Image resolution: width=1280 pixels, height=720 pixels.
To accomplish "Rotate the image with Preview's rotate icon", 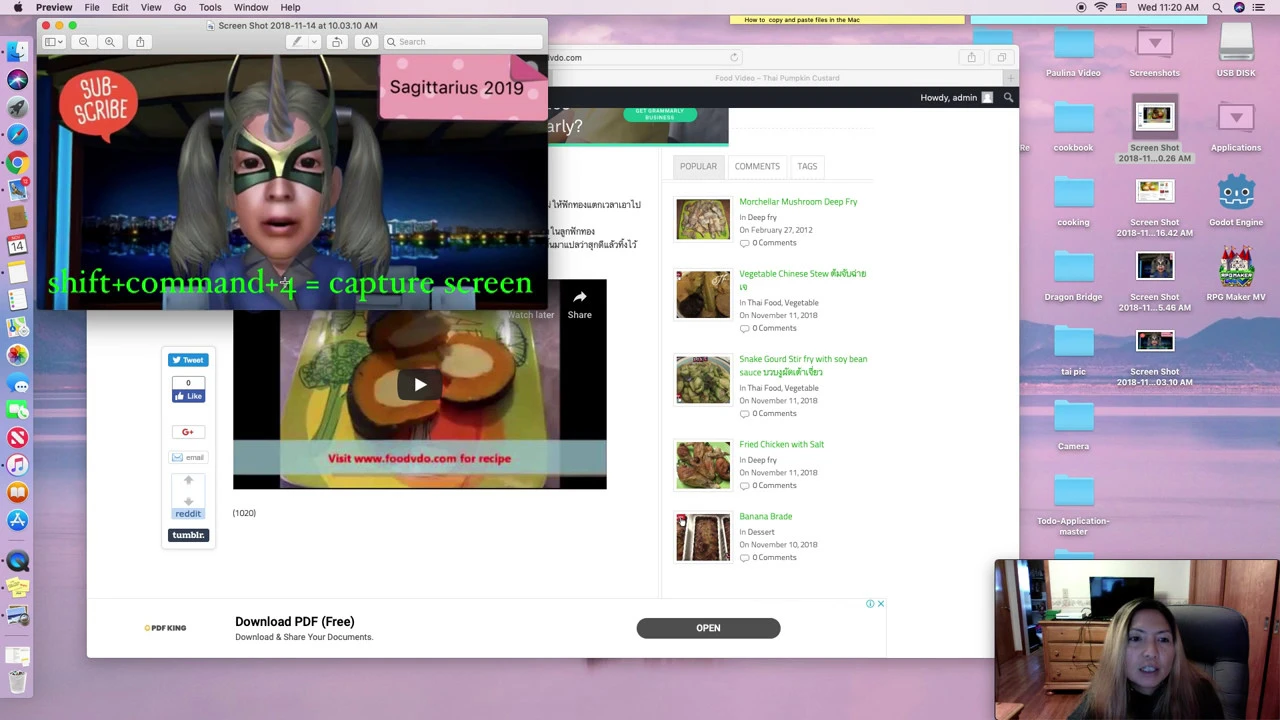I will click(337, 42).
